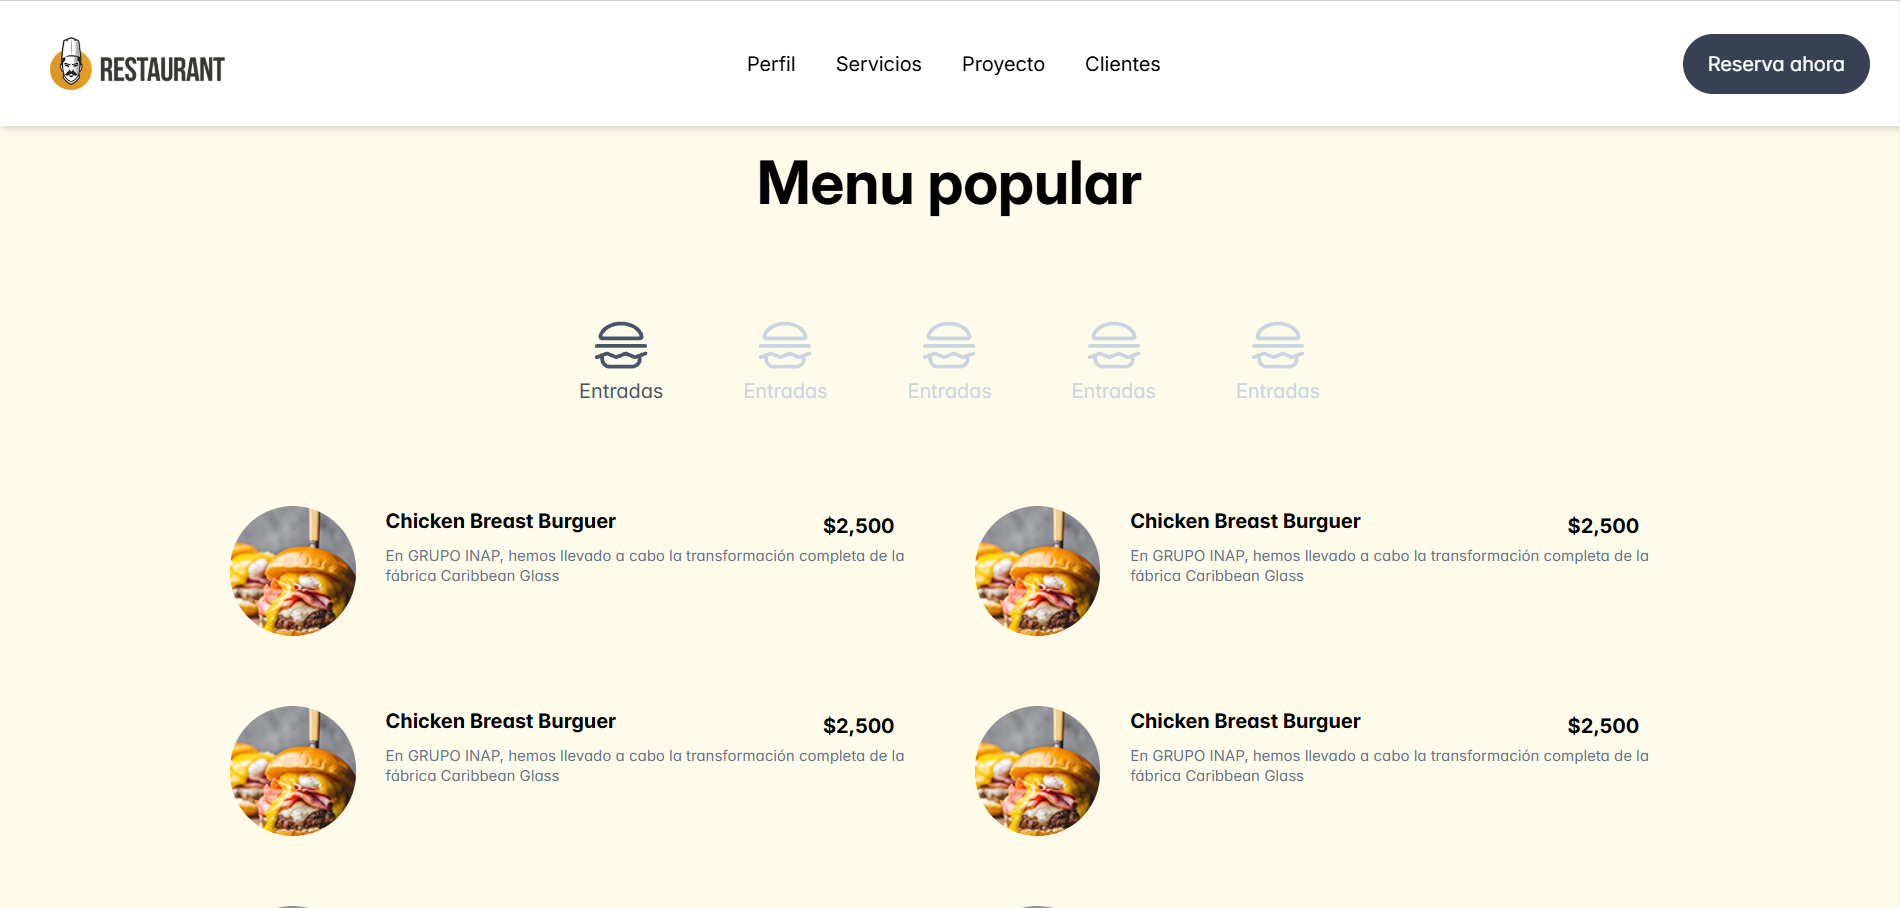Click the fourth faded burger category icon
Screen dimensions: 1900x908
(x=1113, y=345)
